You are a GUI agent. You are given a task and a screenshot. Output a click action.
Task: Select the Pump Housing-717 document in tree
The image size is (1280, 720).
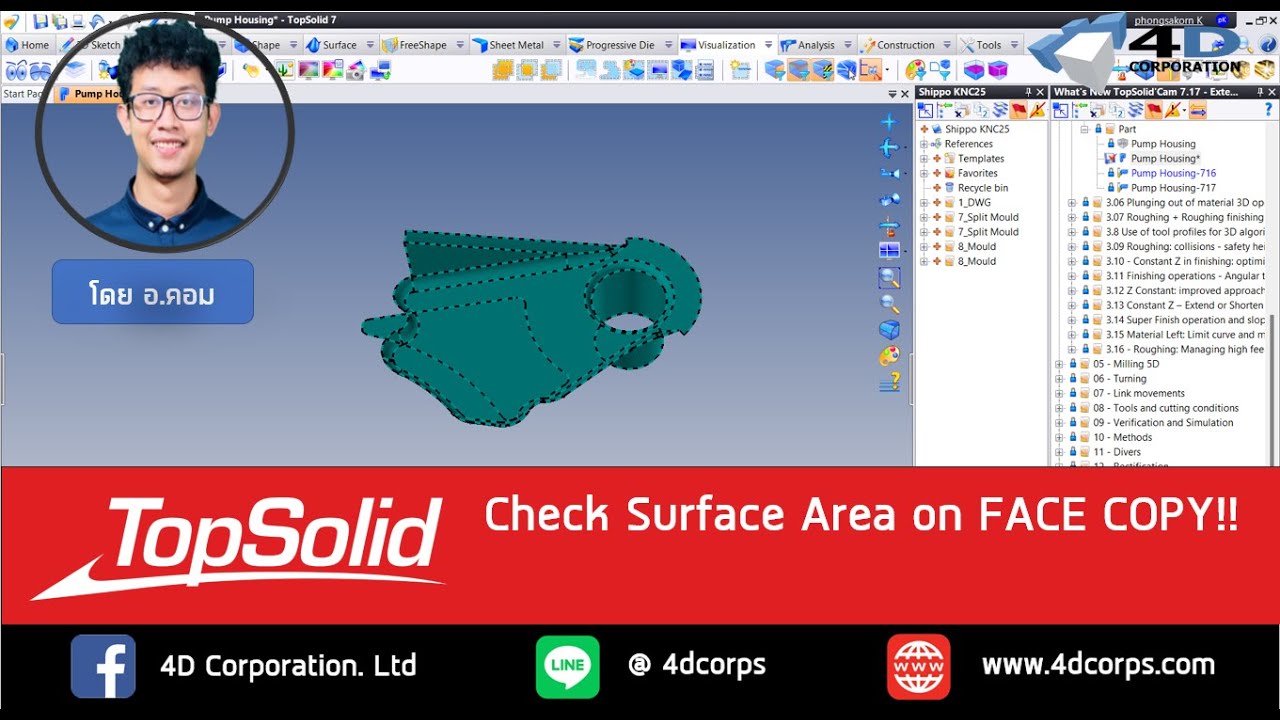click(1173, 188)
